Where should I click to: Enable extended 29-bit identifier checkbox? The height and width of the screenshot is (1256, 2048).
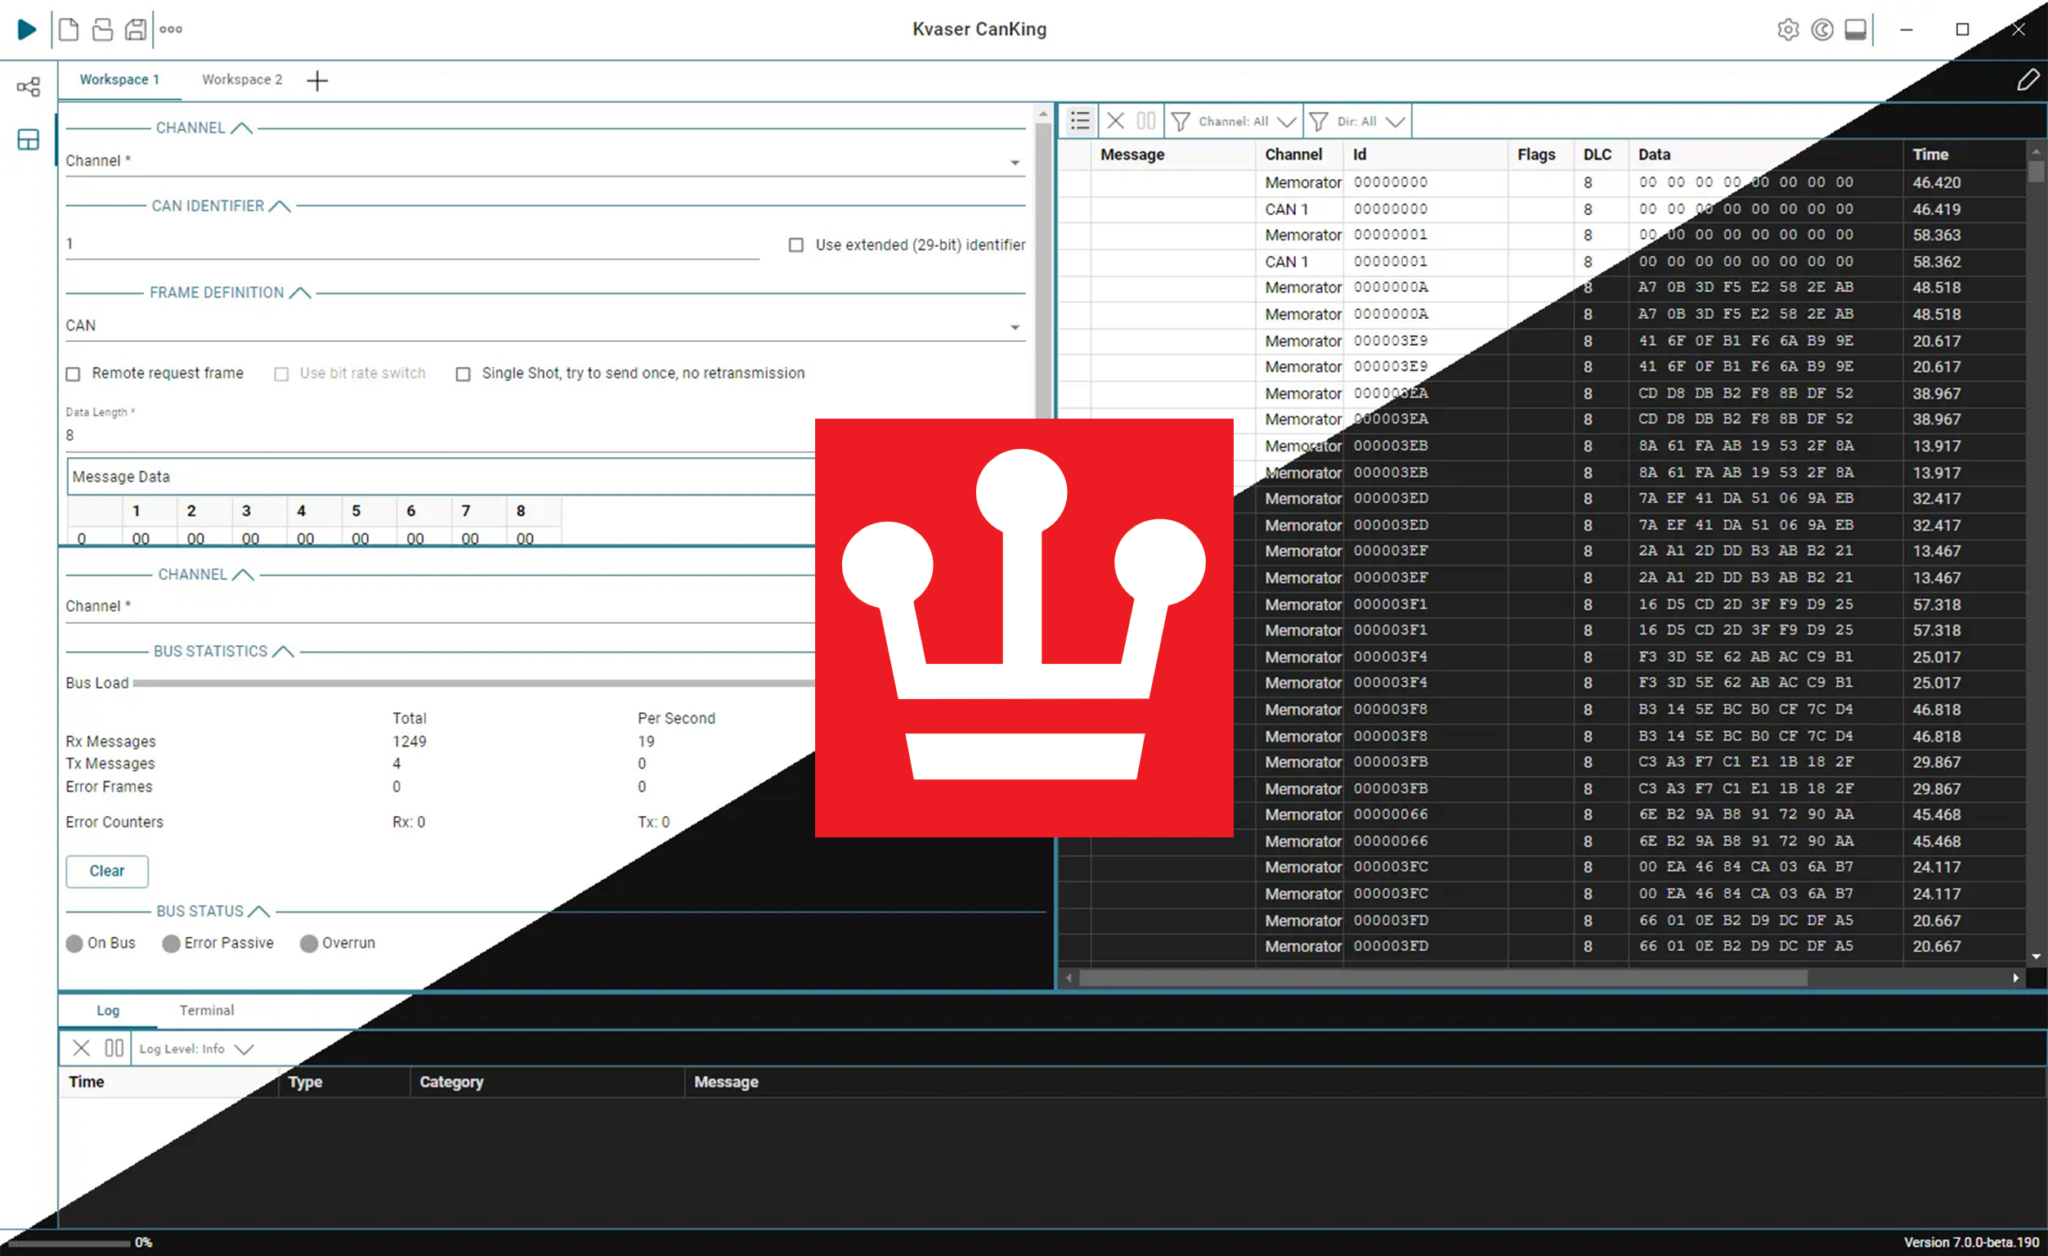click(796, 245)
